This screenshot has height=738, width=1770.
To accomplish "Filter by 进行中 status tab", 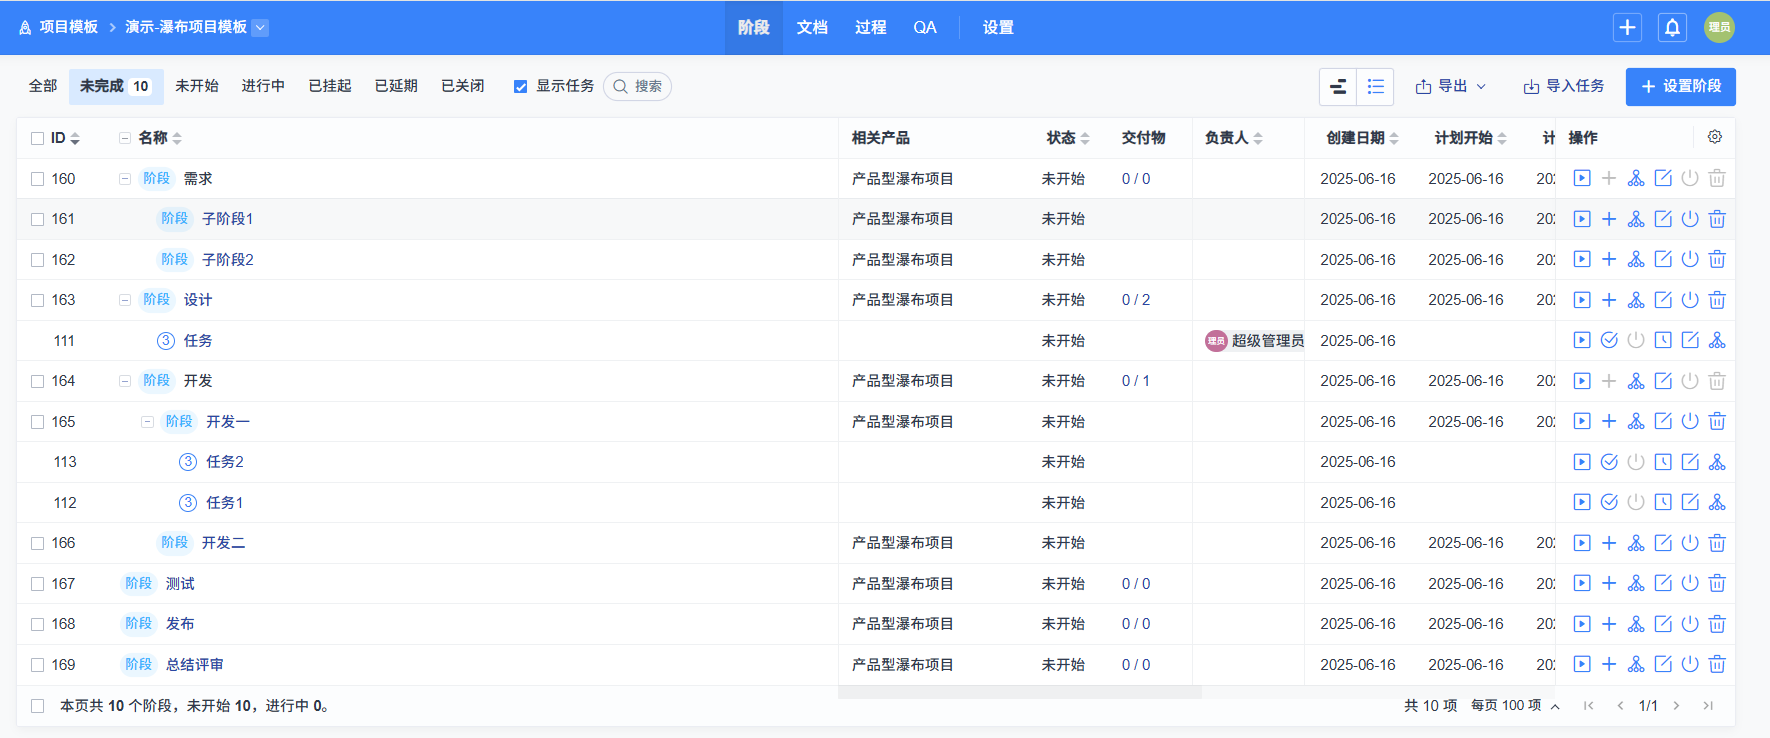I will (x=263, y=86).
